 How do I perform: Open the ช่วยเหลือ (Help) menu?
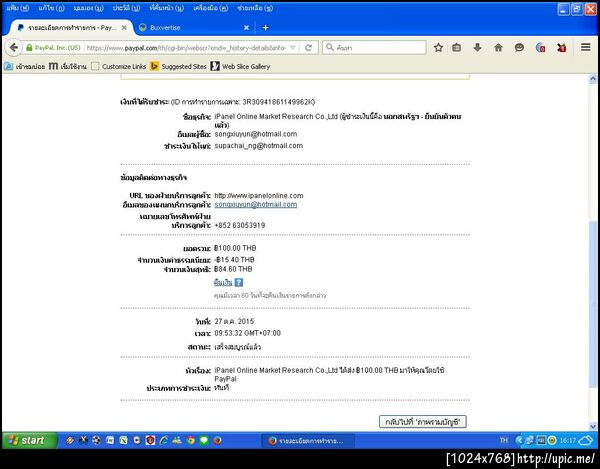[x=255, y=8]
